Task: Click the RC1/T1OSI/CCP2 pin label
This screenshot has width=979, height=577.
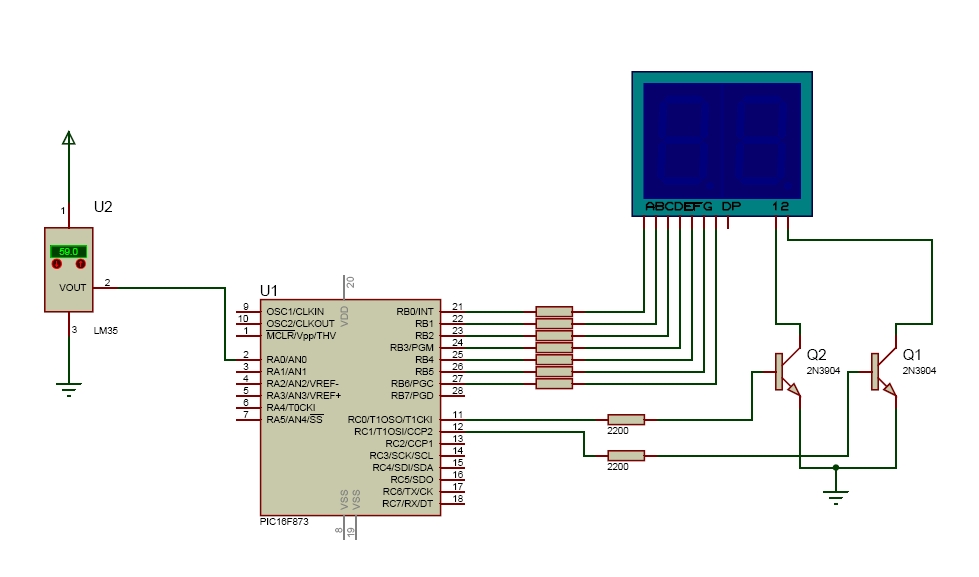Action: click(x=393, y=432)
